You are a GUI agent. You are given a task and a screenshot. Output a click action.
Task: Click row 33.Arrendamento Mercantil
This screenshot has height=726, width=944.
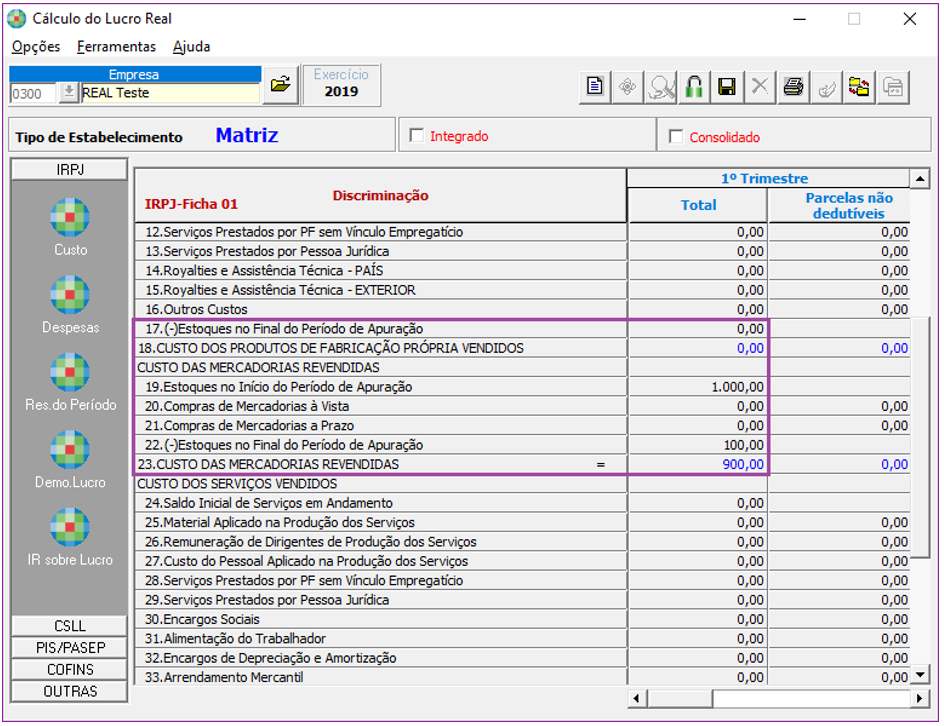(x=380, y=677)
